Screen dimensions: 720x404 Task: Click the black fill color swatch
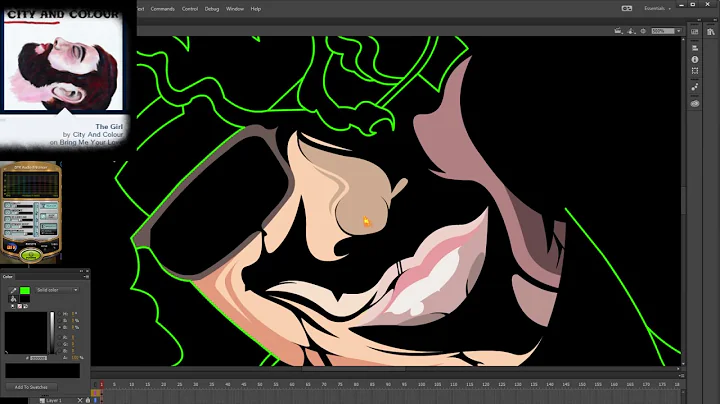[x=25, y=299]
